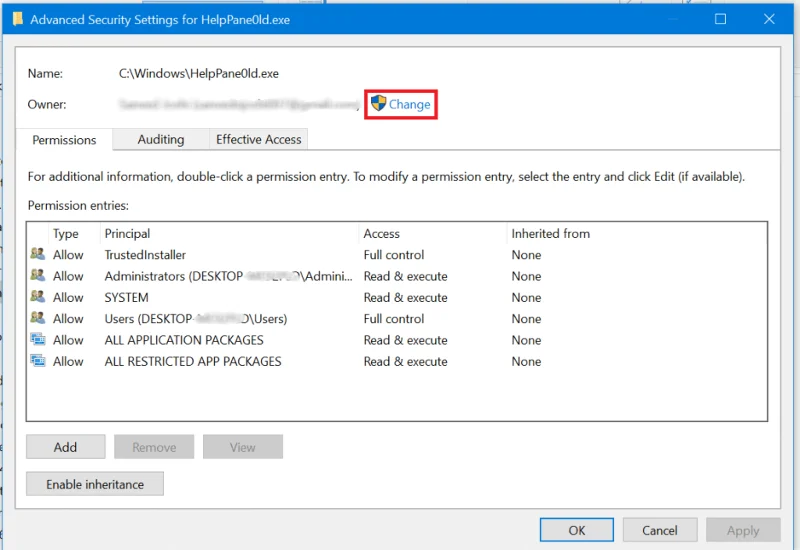This screenshot has width=800, height=550.
Task: Click the Add button
Action: pos(65,447)
